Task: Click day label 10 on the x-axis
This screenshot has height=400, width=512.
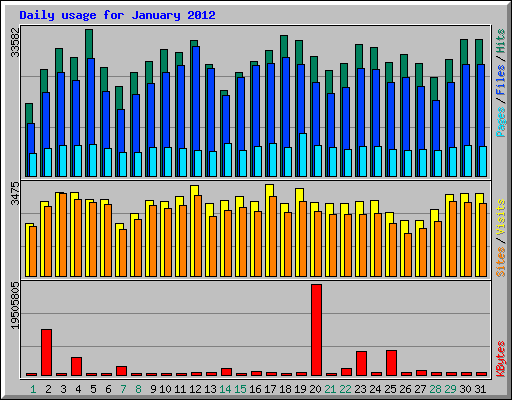Action: [165, 389]
